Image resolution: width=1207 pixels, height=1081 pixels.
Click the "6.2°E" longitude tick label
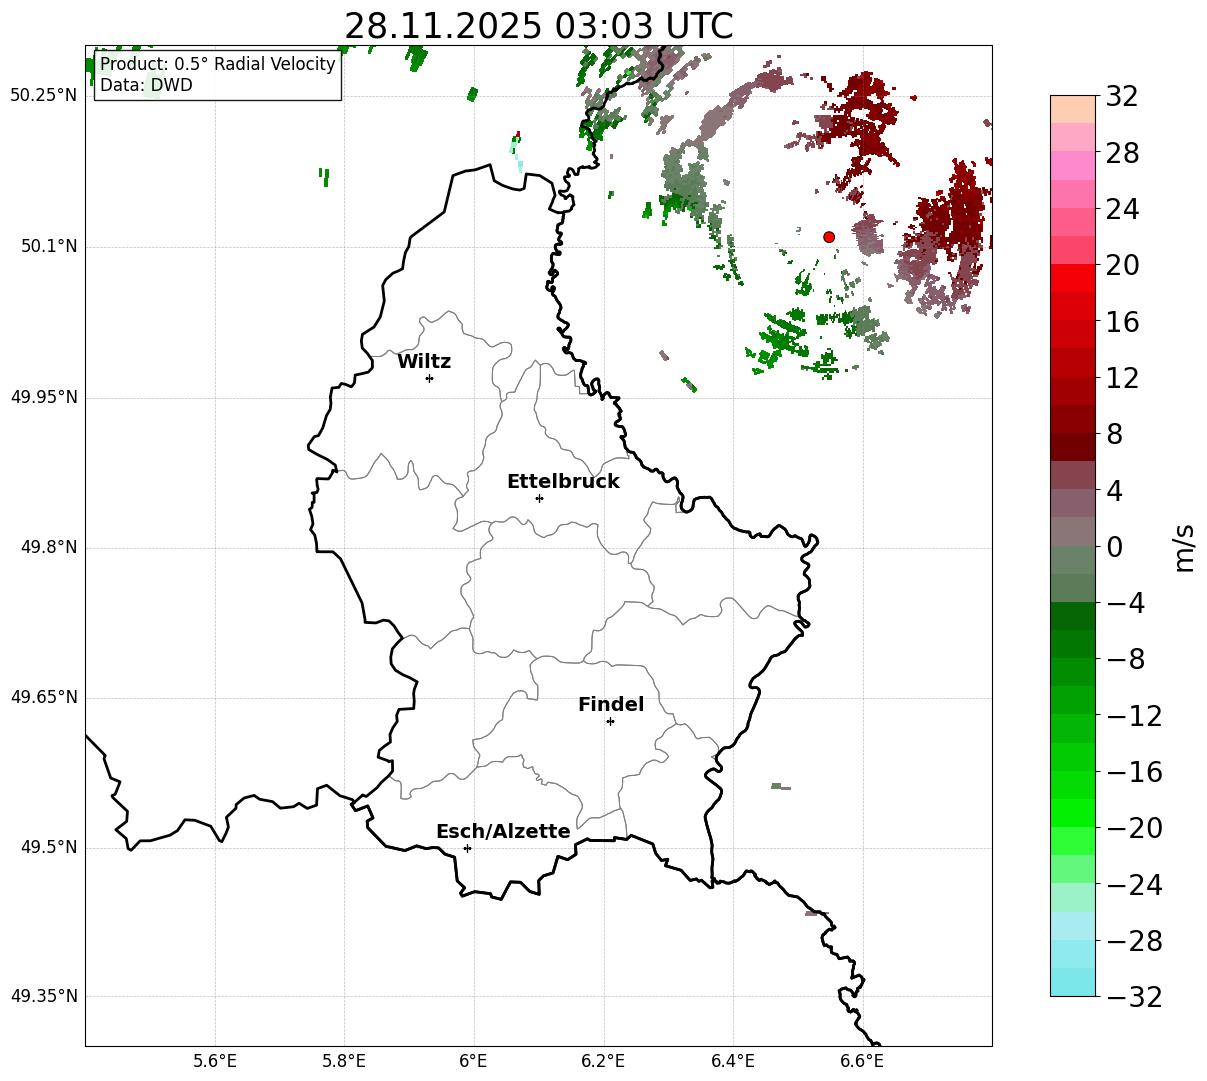603,1061
